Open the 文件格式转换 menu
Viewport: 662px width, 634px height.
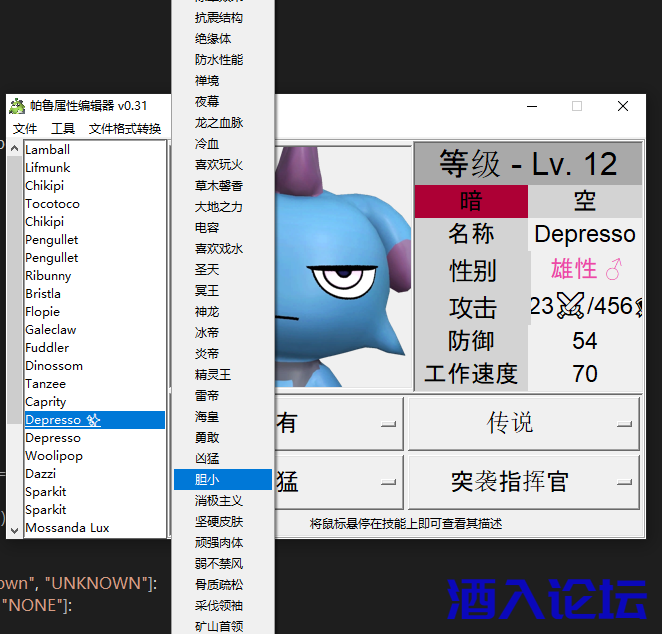(125, 128)
